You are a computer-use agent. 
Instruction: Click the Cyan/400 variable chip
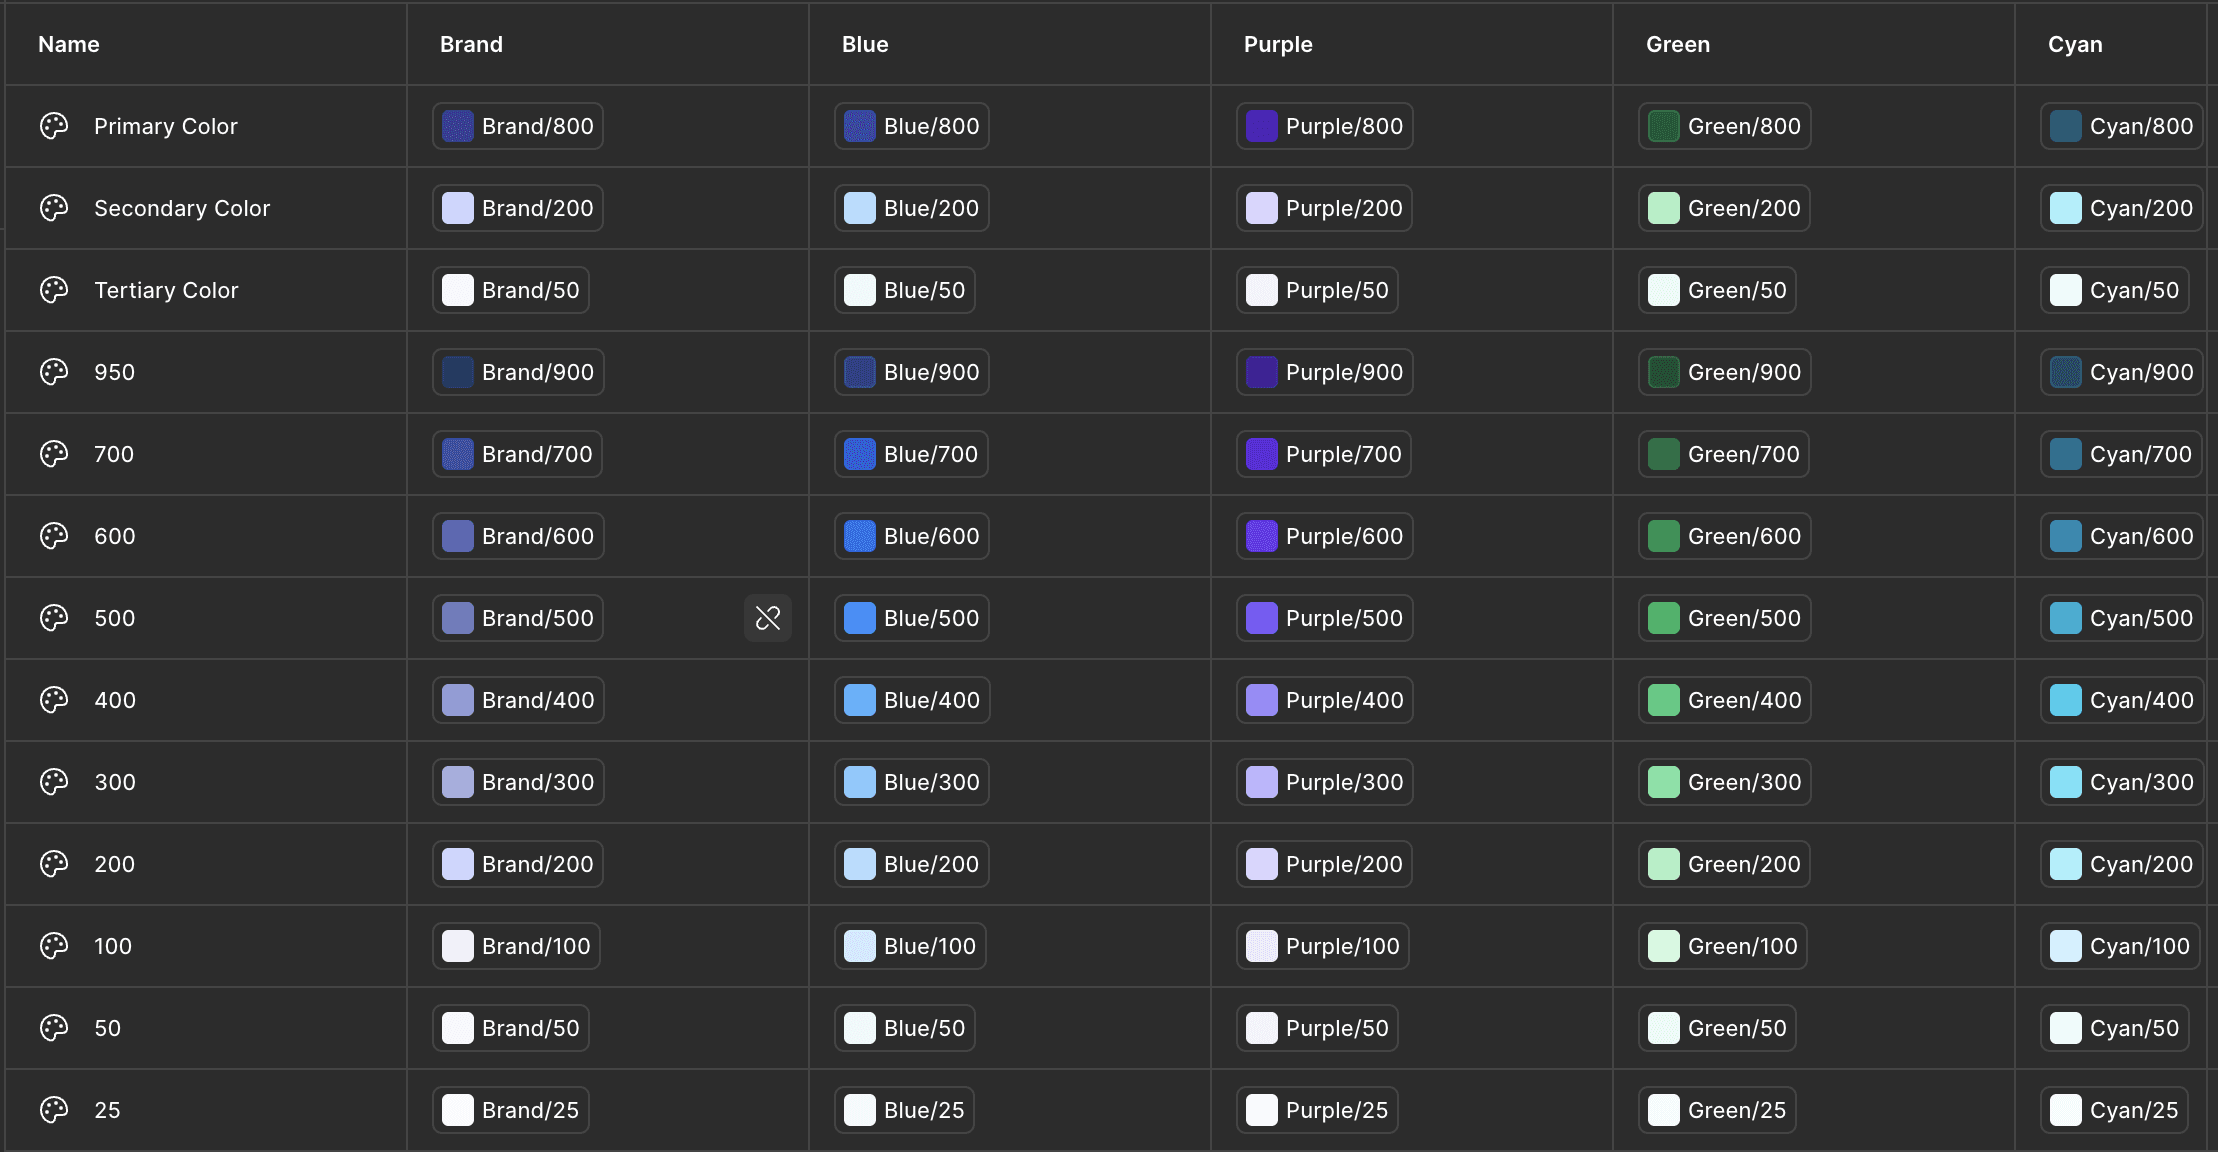(x=2122, y=700)
